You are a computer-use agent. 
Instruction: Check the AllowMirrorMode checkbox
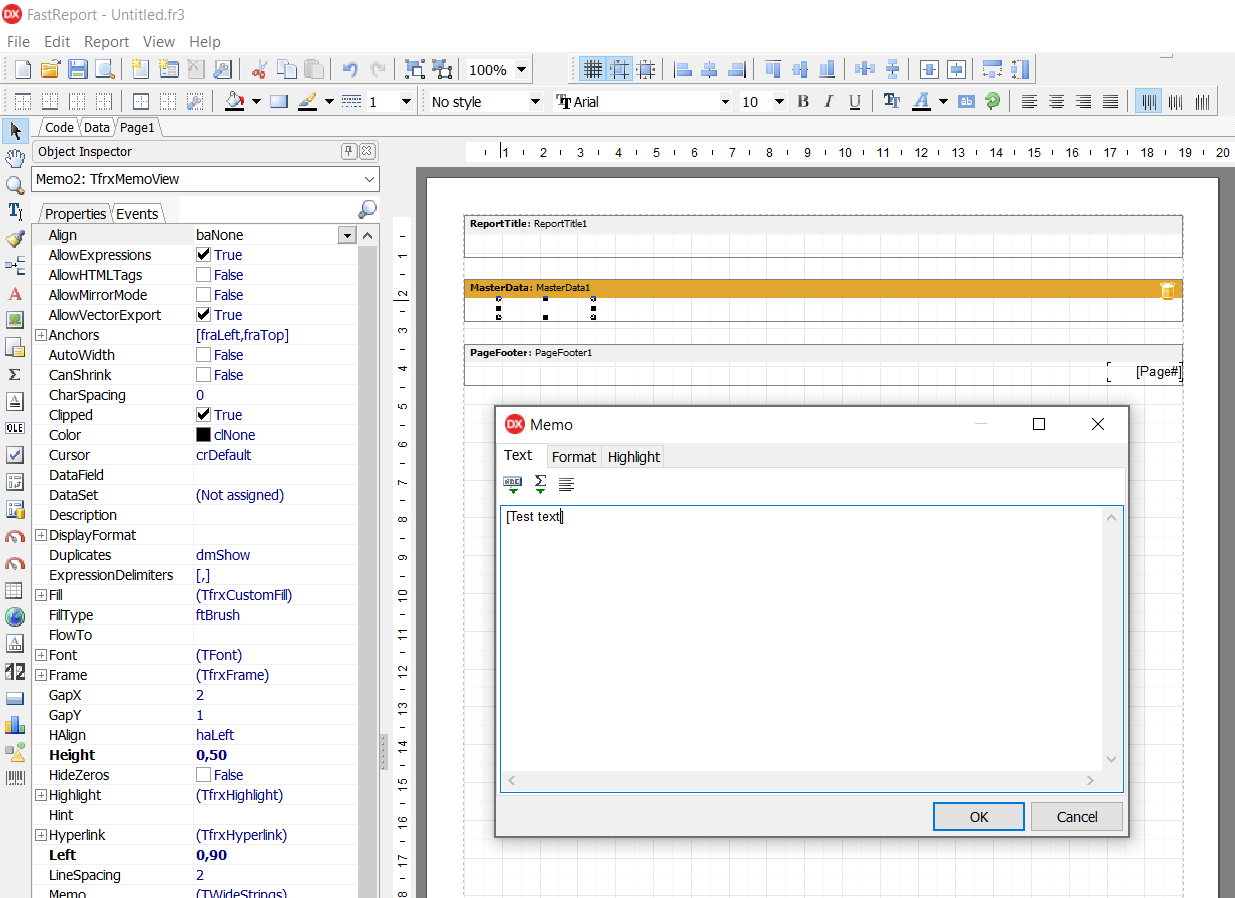(x=203, y=295)
